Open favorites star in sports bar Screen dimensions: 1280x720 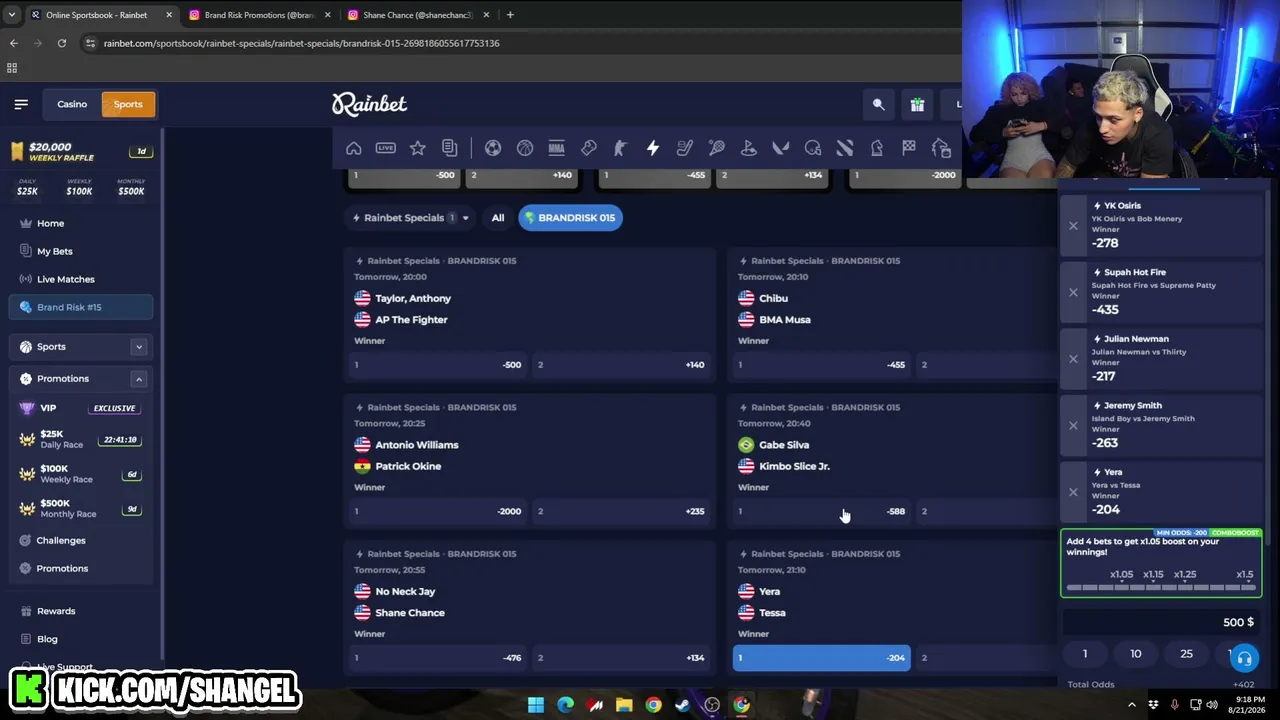(x=418, y=148)
